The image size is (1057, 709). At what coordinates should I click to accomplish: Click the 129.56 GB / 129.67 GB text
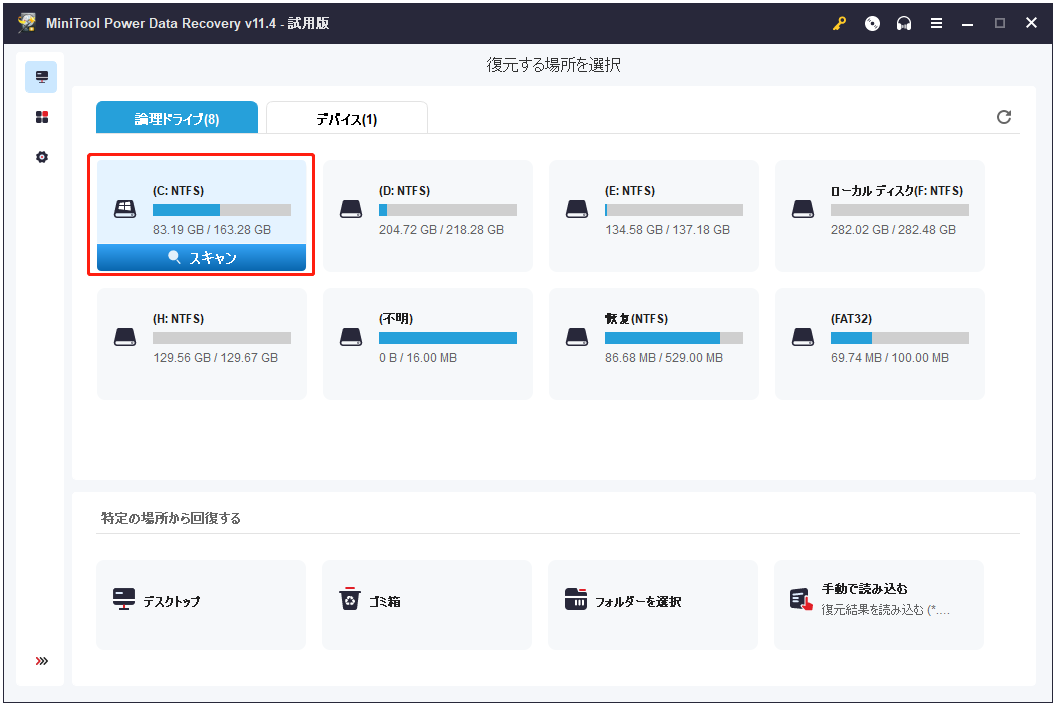point(216,358)
